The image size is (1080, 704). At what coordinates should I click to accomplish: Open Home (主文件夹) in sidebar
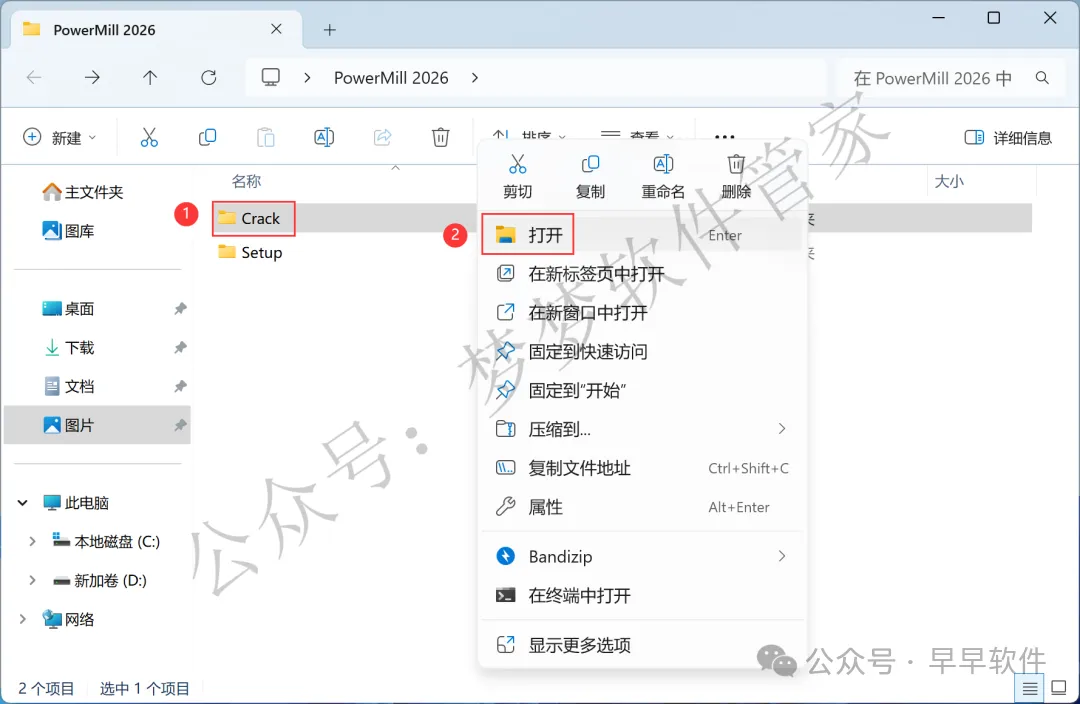tap(83, 191)
